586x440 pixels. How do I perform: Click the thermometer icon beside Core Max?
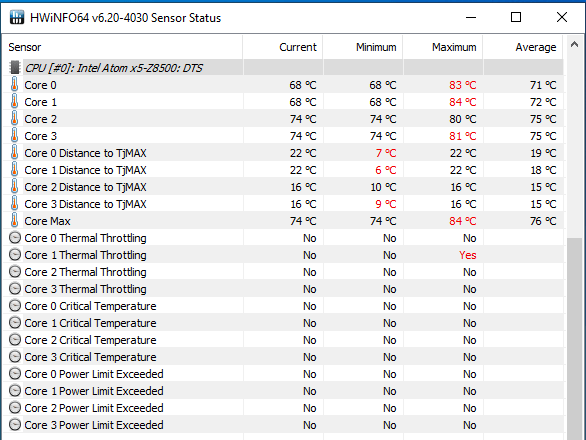tap(14, 221)
